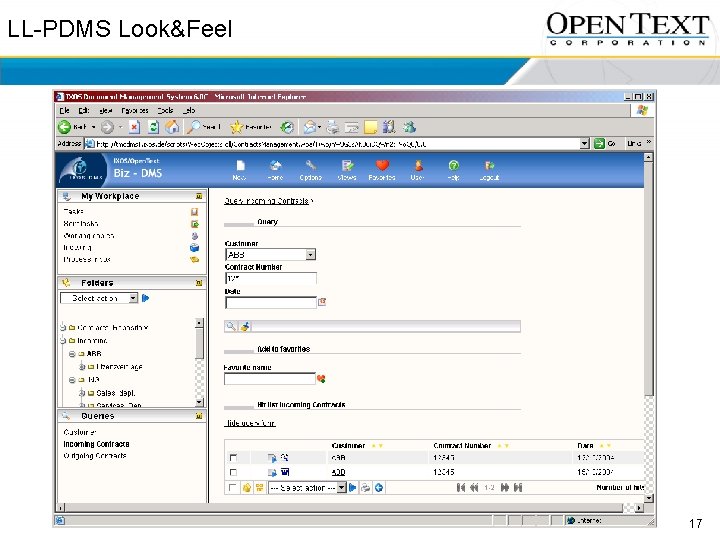Tick the select-all checkbox in hit list footer
The height and width of the screenshot is (540, 720).
232,487
